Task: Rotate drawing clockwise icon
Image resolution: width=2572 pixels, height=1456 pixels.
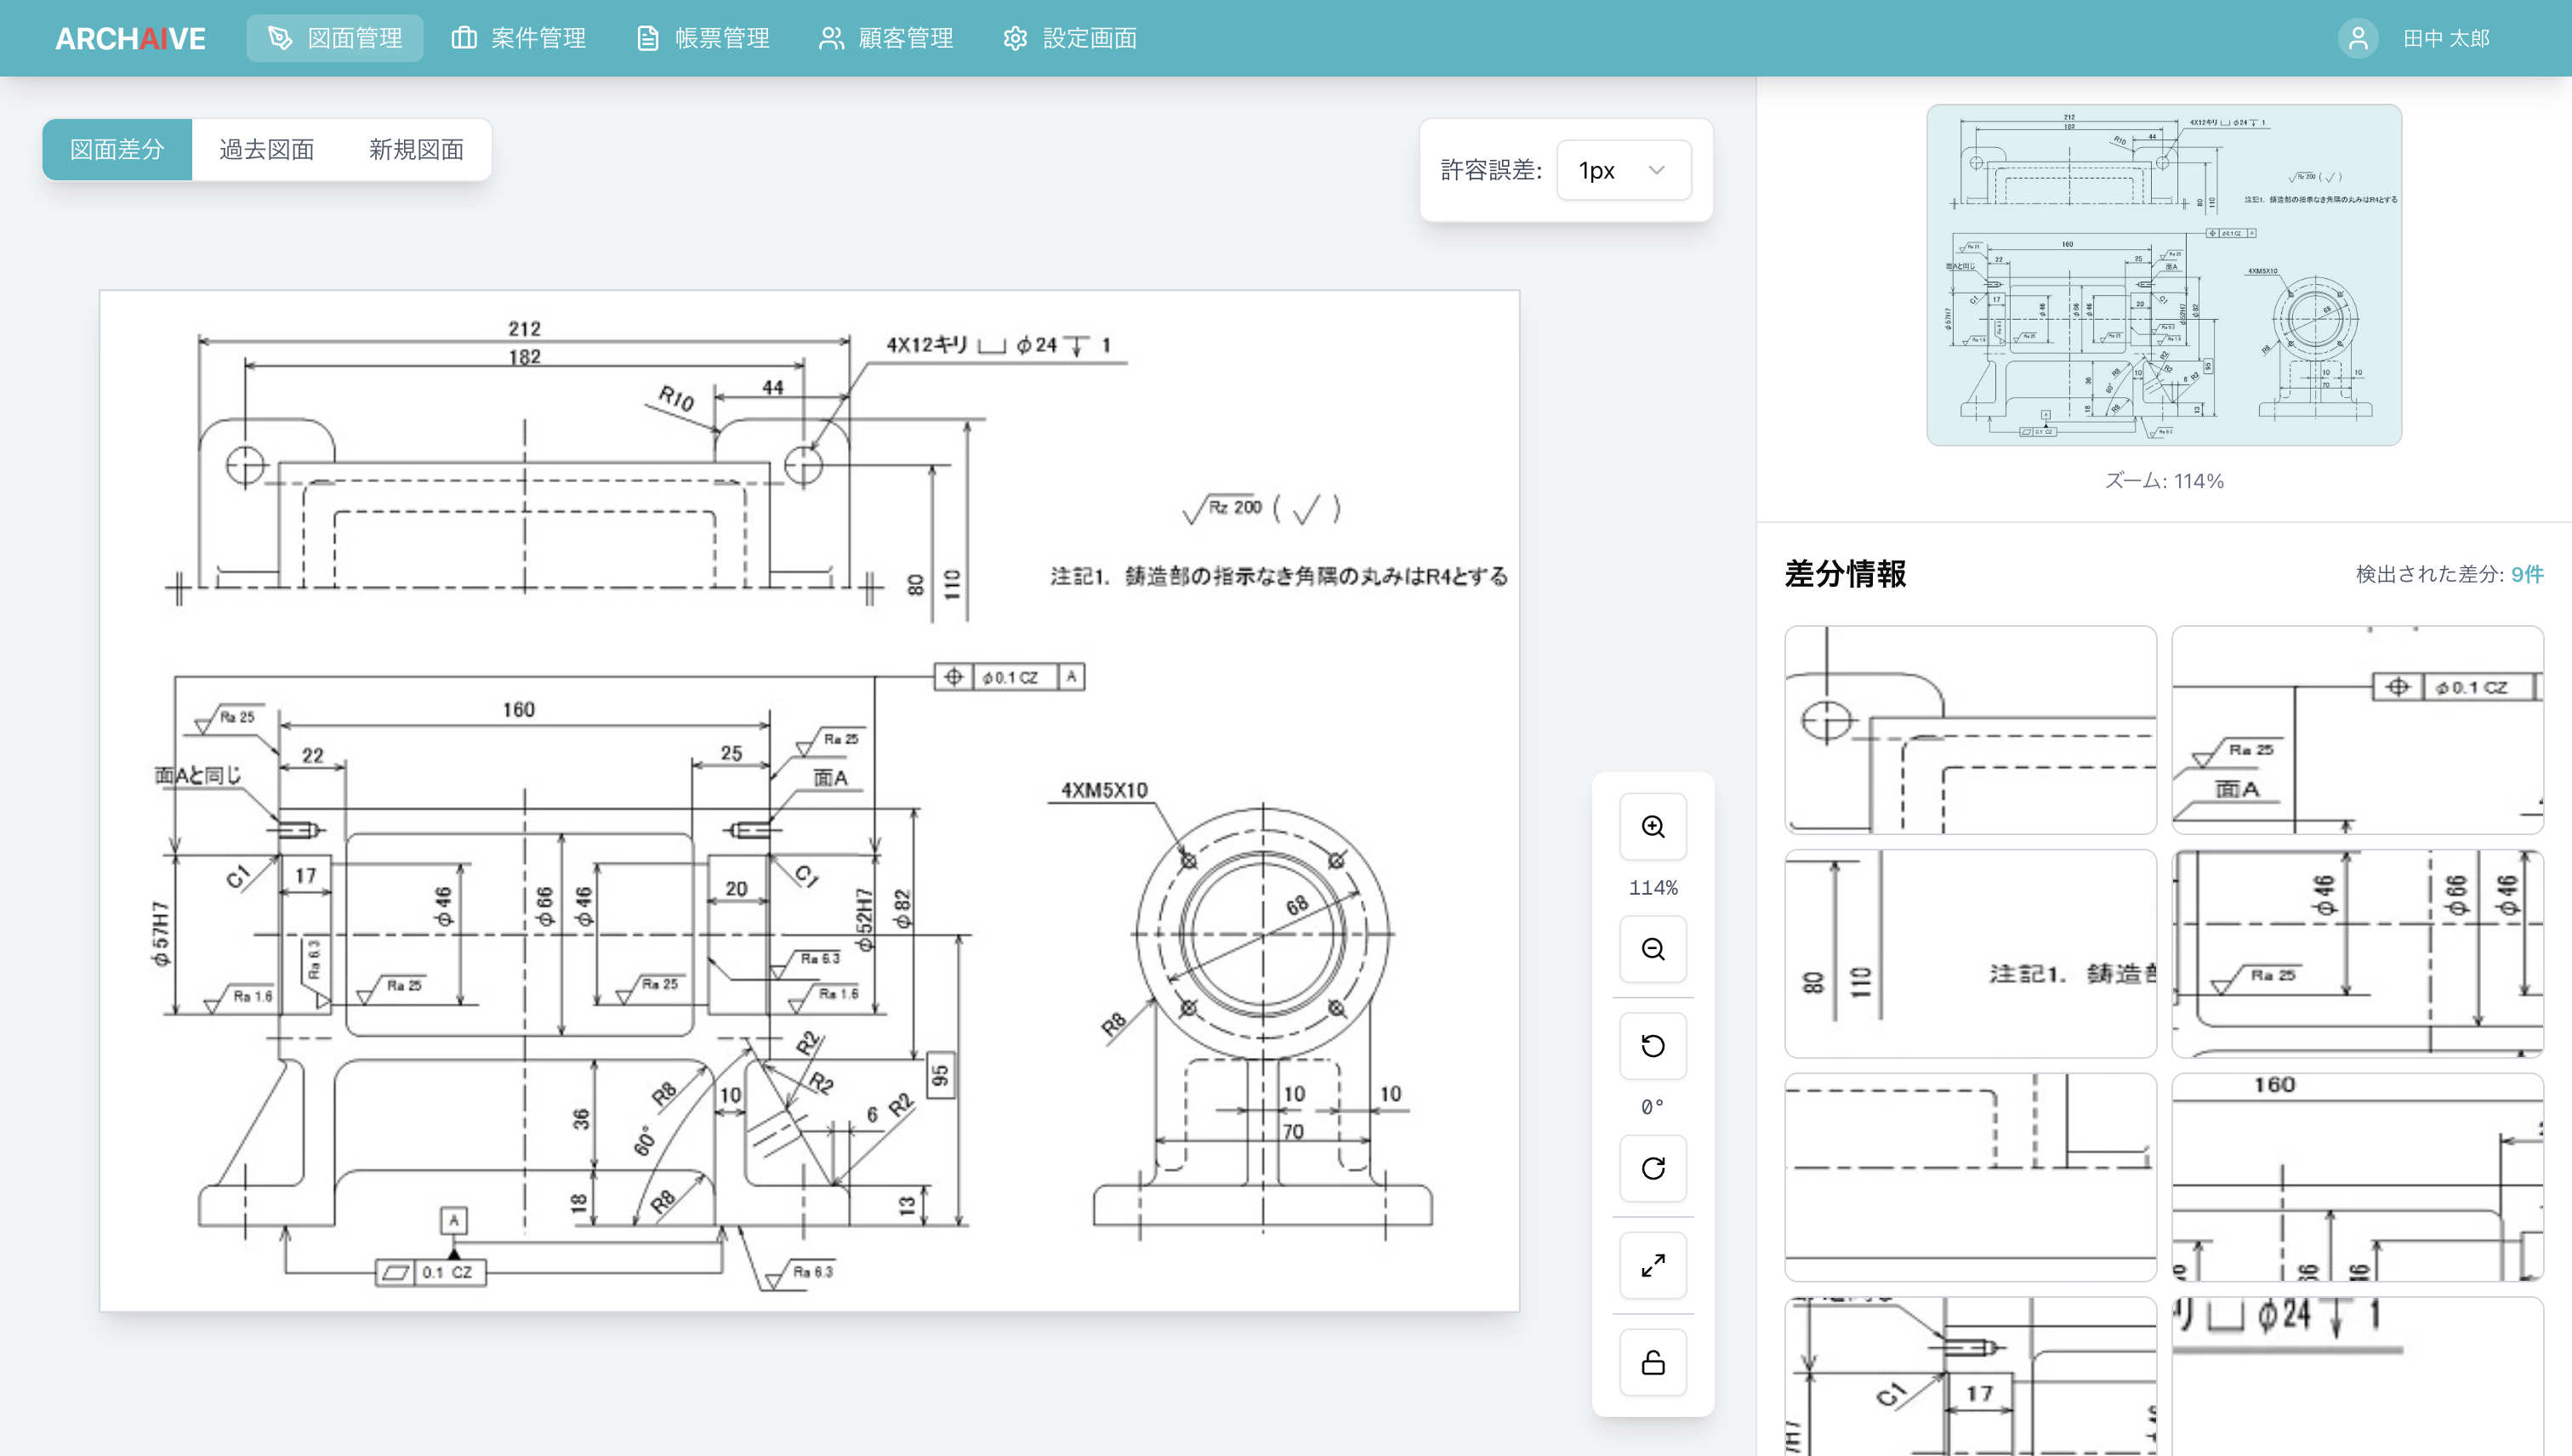Action: [x=1653, y=1168]
